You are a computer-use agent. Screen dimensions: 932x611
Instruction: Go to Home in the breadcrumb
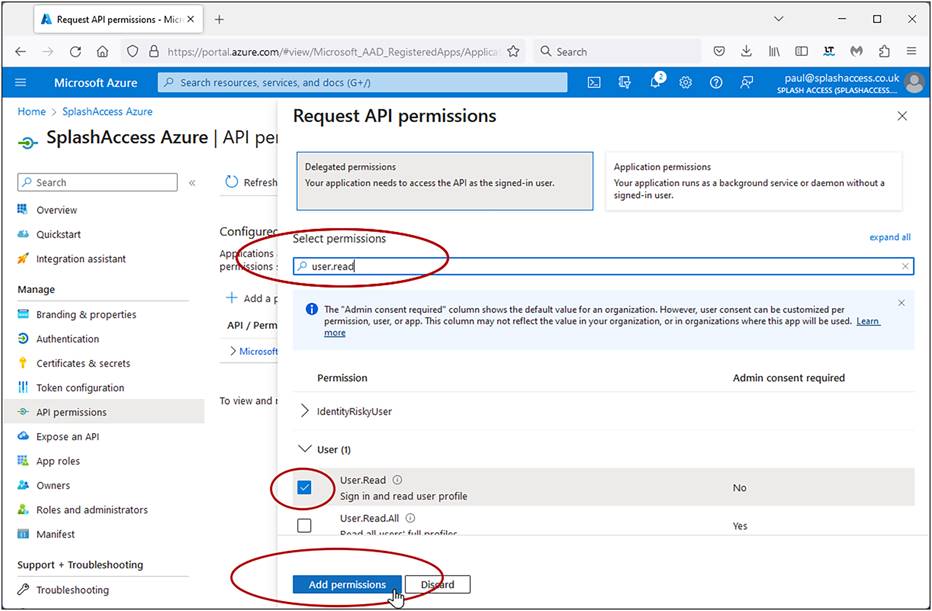32,111
